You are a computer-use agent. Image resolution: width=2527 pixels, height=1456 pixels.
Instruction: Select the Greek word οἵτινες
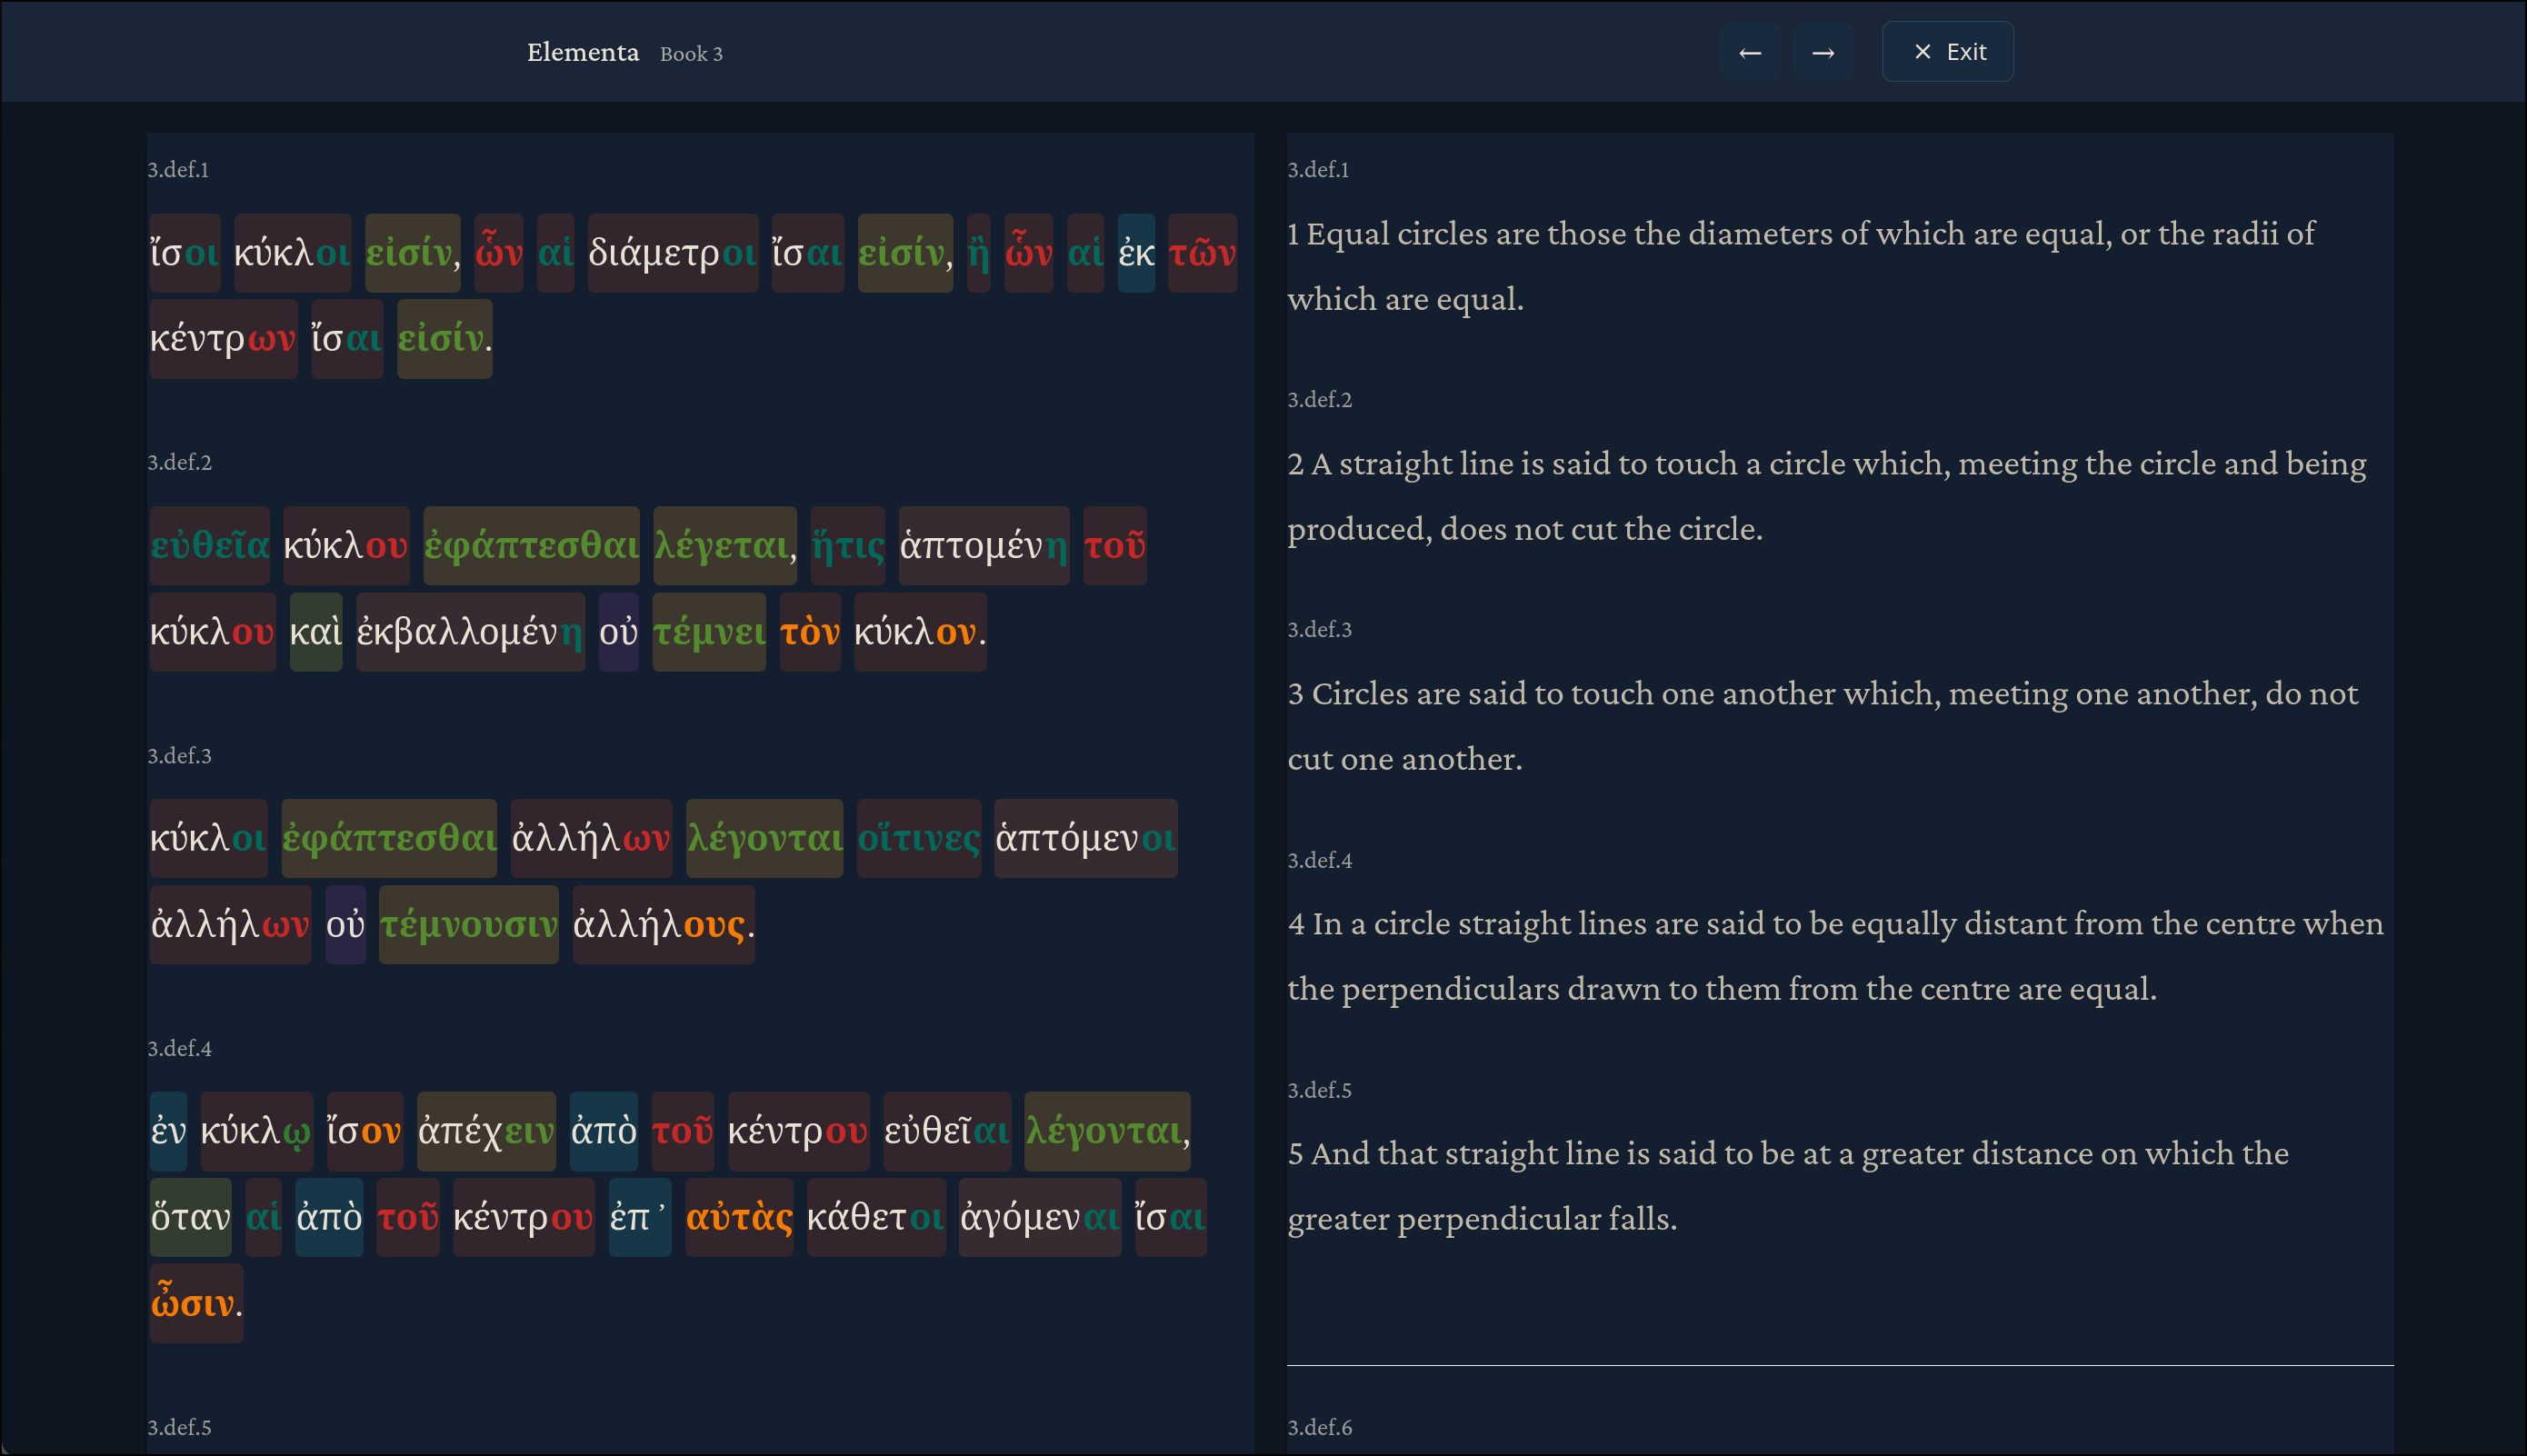click(918, 839)
